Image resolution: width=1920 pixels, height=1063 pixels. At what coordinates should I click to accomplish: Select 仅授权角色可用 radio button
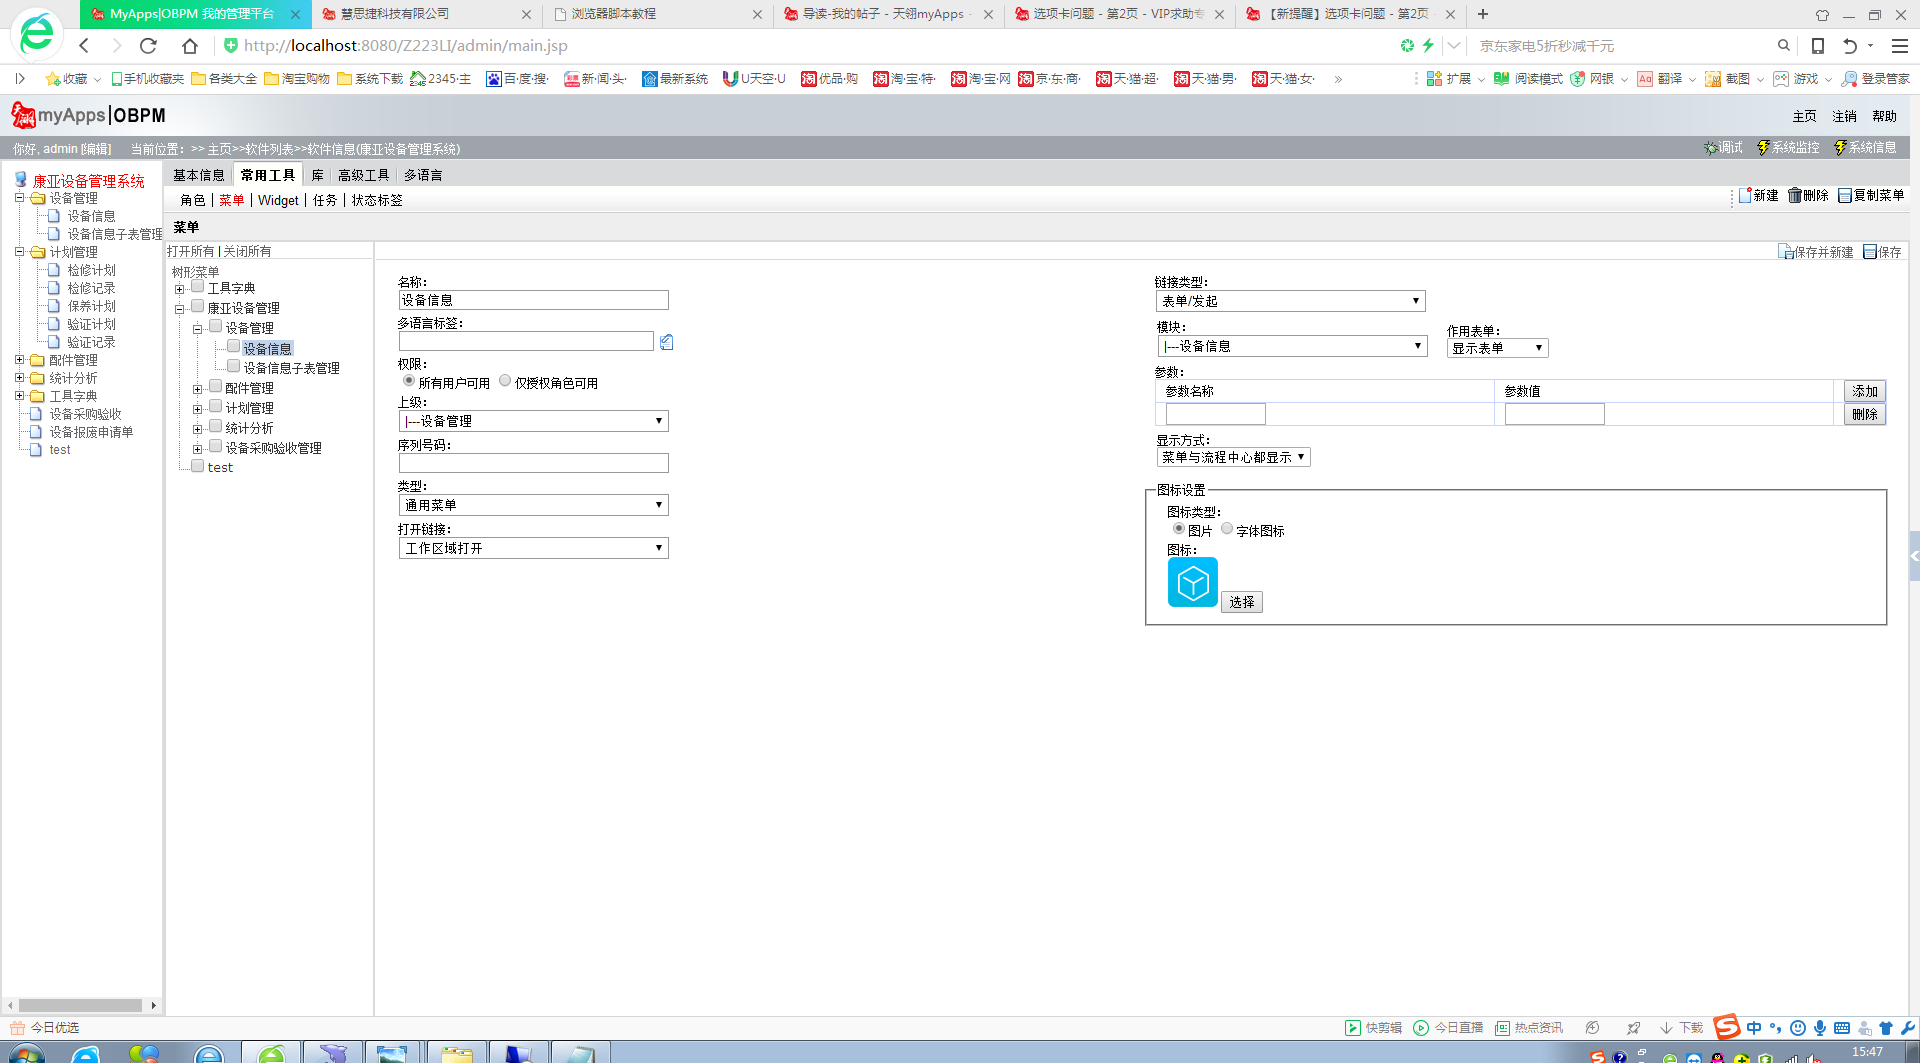[x=505, y=381]
